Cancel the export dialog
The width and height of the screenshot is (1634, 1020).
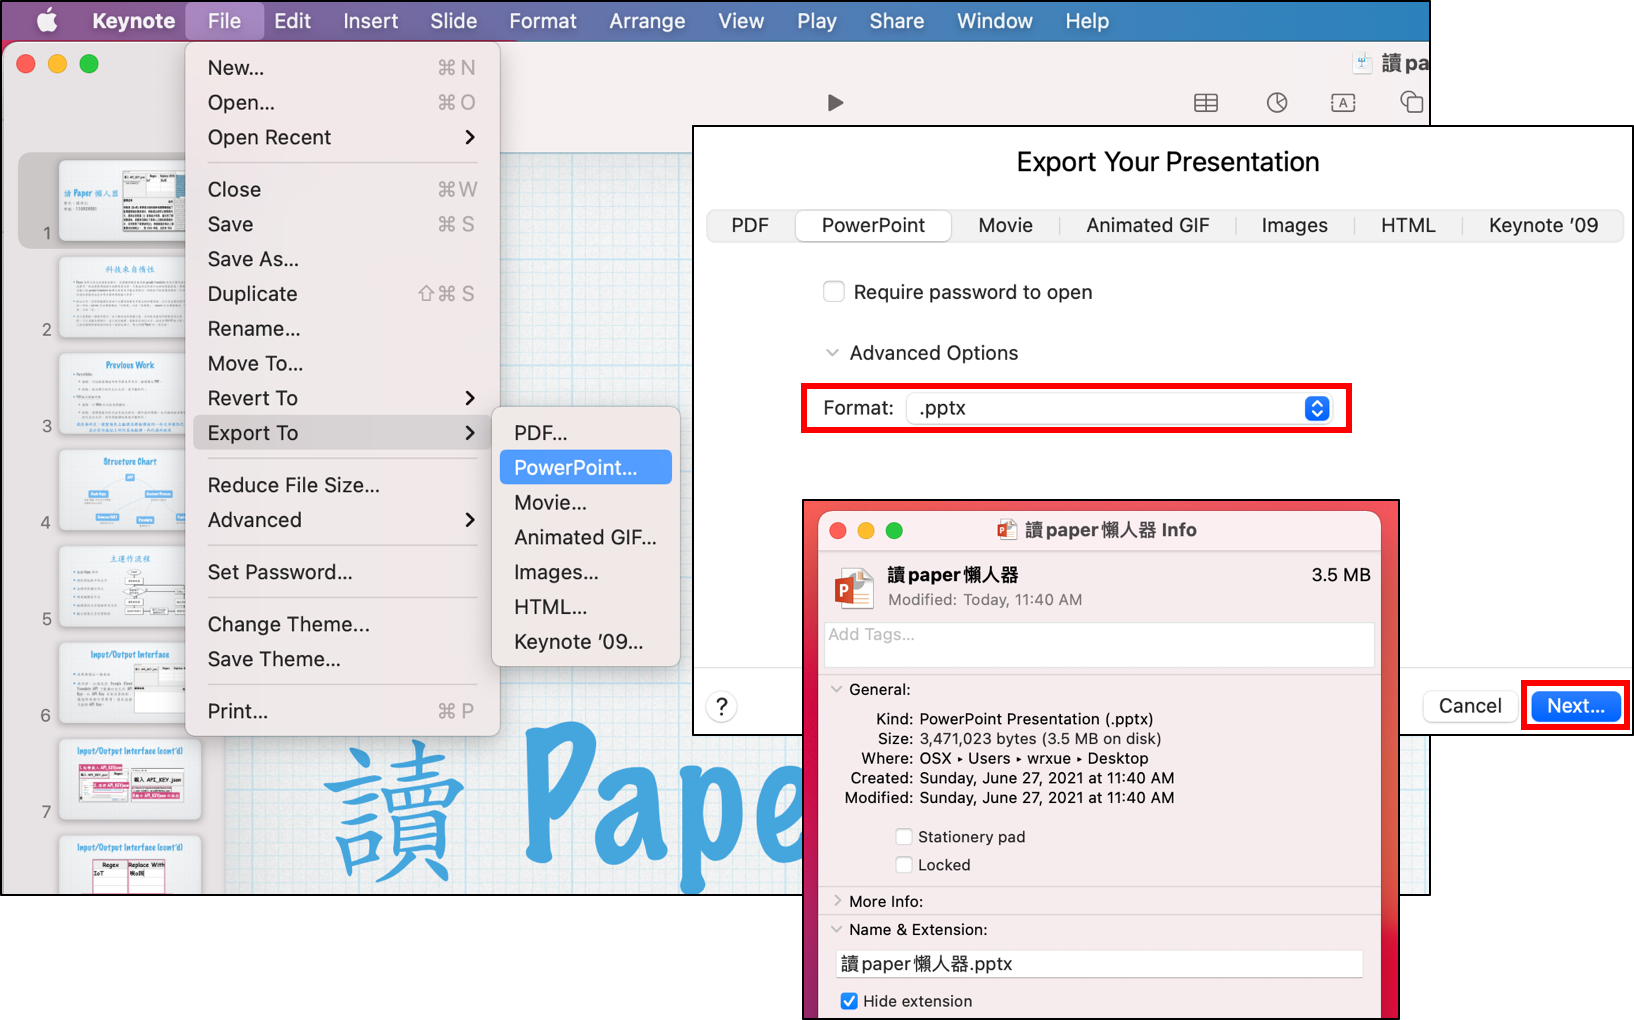pyautogui.click(x=1470, y=706)
